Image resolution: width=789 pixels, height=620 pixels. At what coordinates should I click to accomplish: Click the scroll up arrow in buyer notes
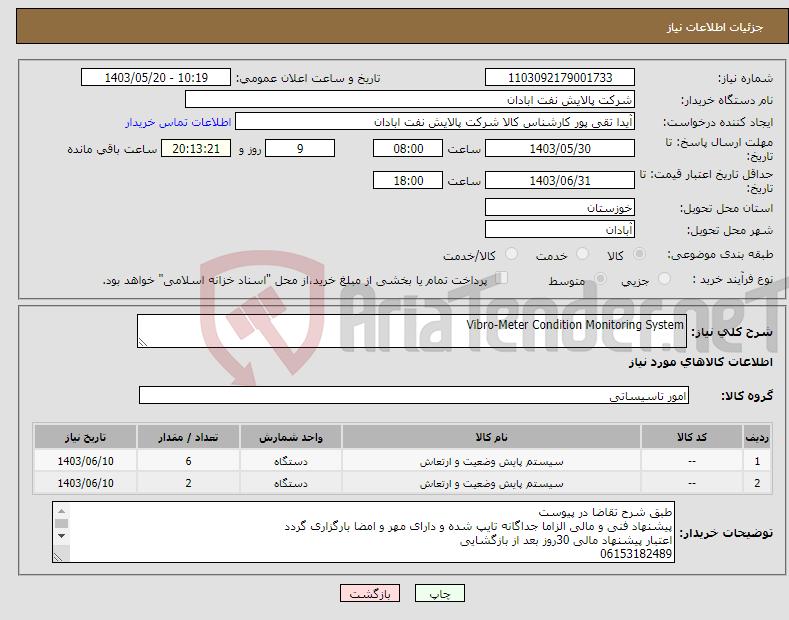pyautogui.click(x=61, y=510)
